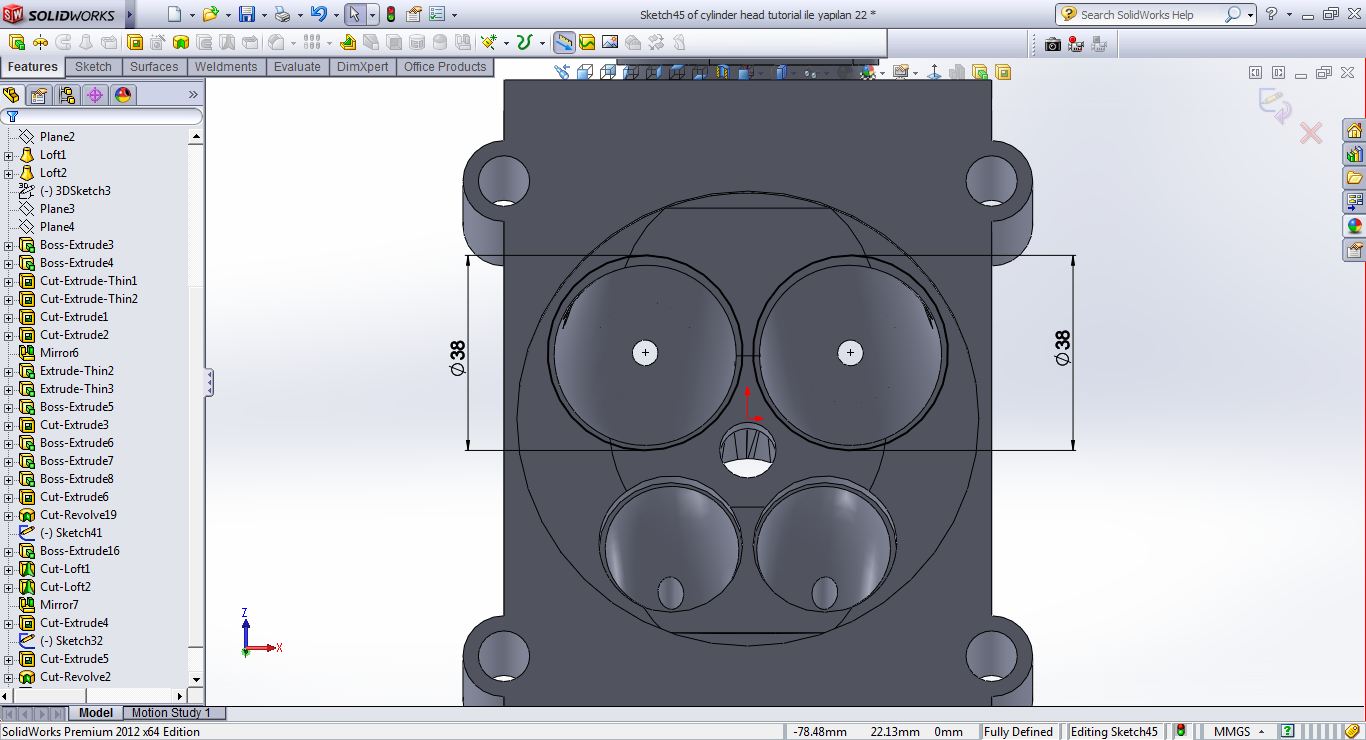
Task: Switch to the Weldments tab
Action: point(226,67)
